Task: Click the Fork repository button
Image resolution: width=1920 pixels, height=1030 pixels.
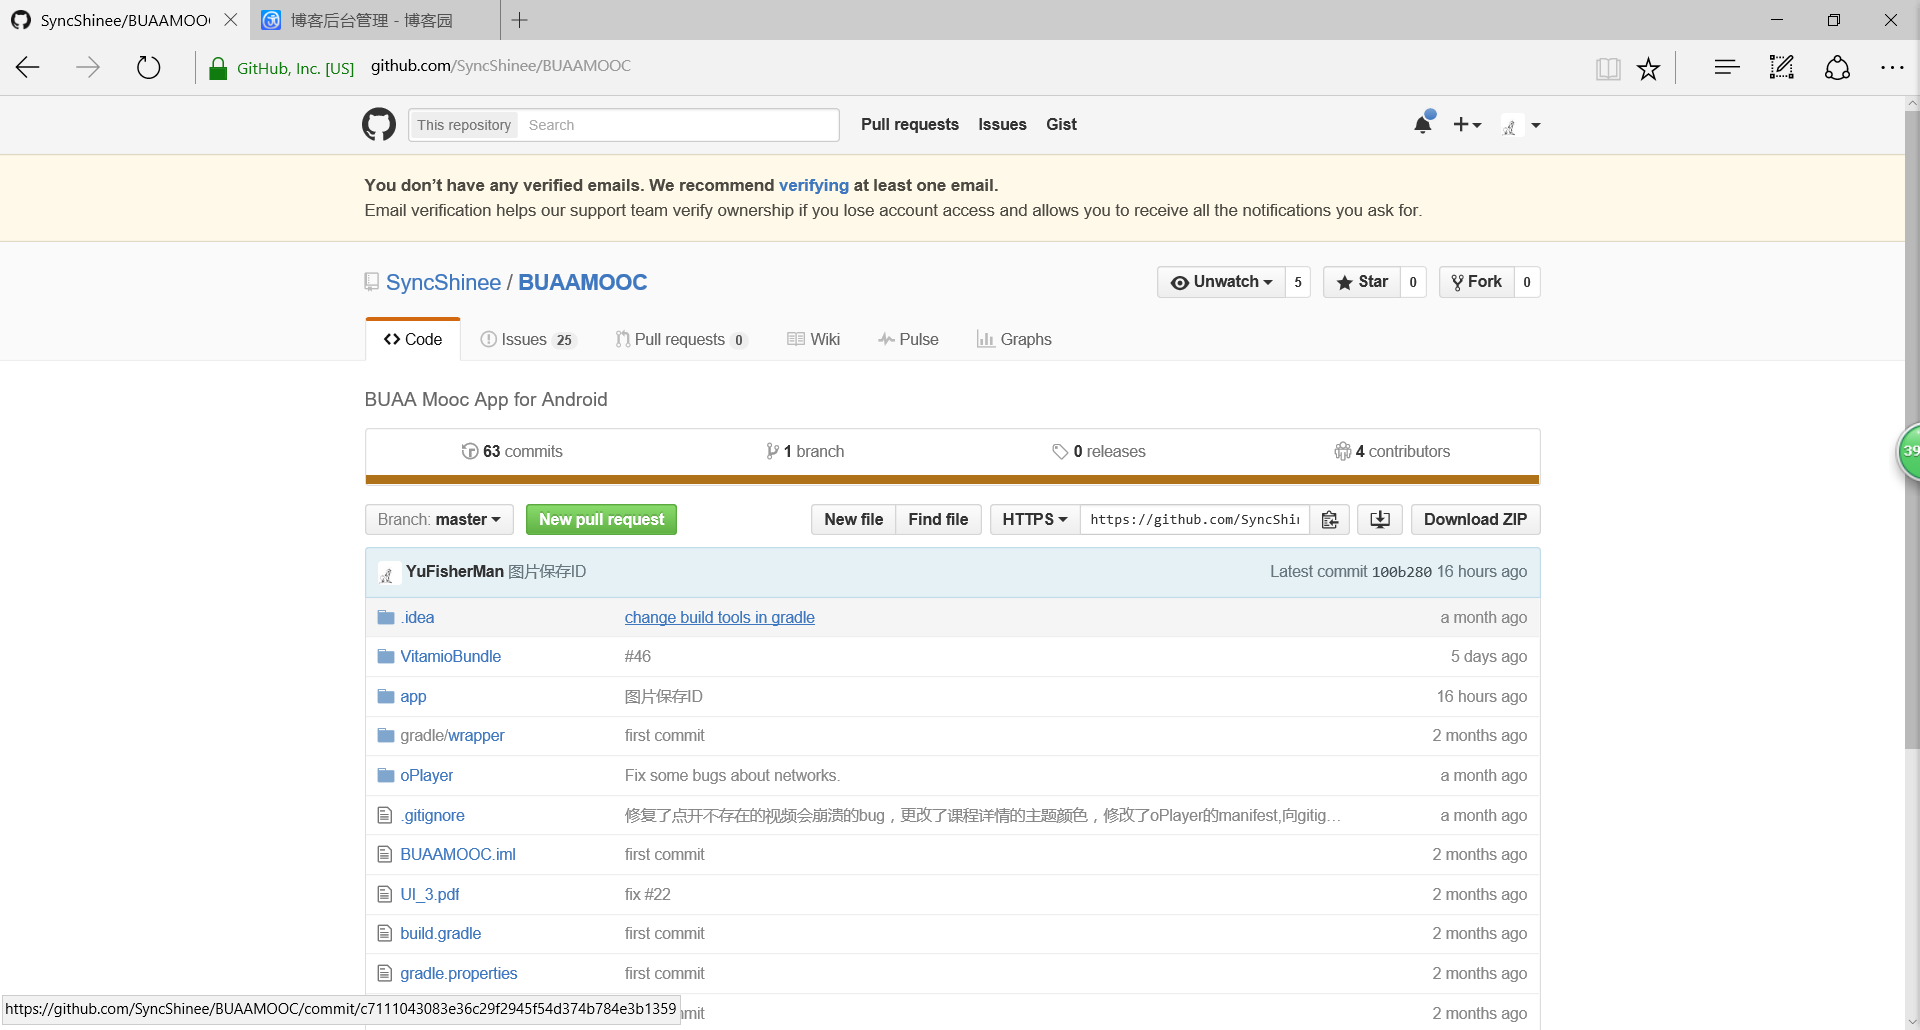Action: pos(1477,282)
